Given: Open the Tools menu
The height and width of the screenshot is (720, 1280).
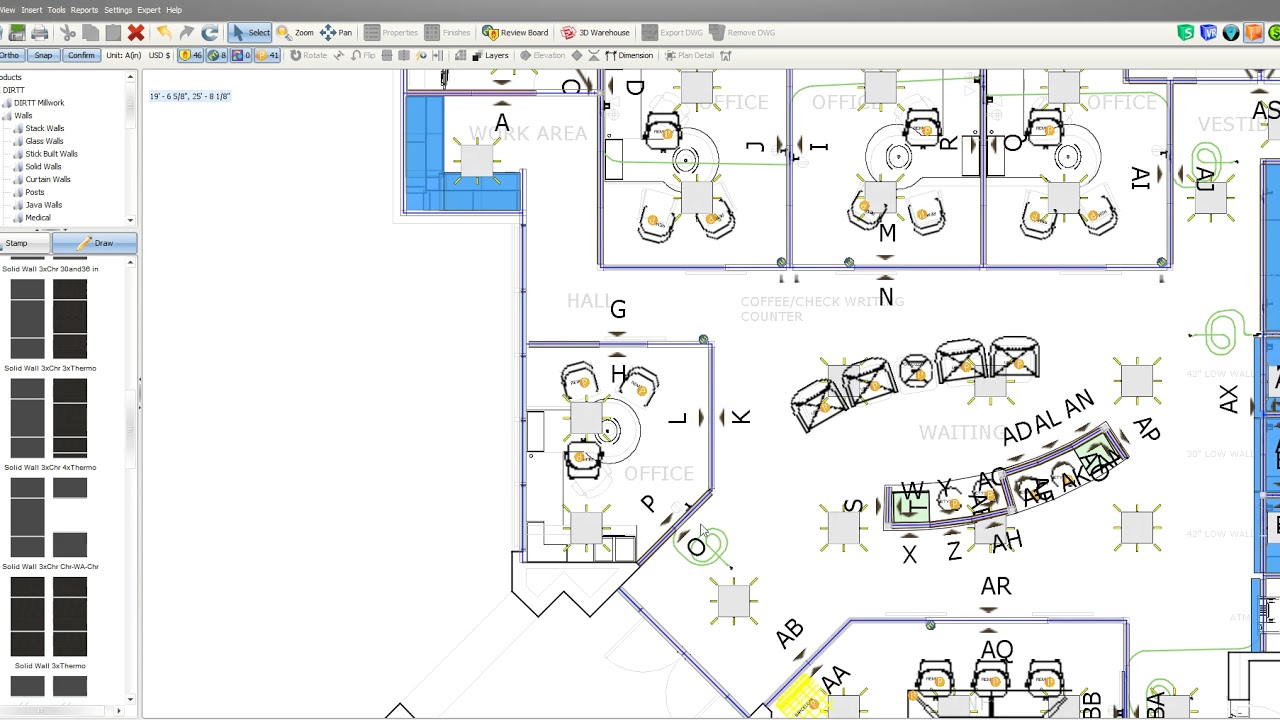Looking at the screenshot, I should pos(56,10).
